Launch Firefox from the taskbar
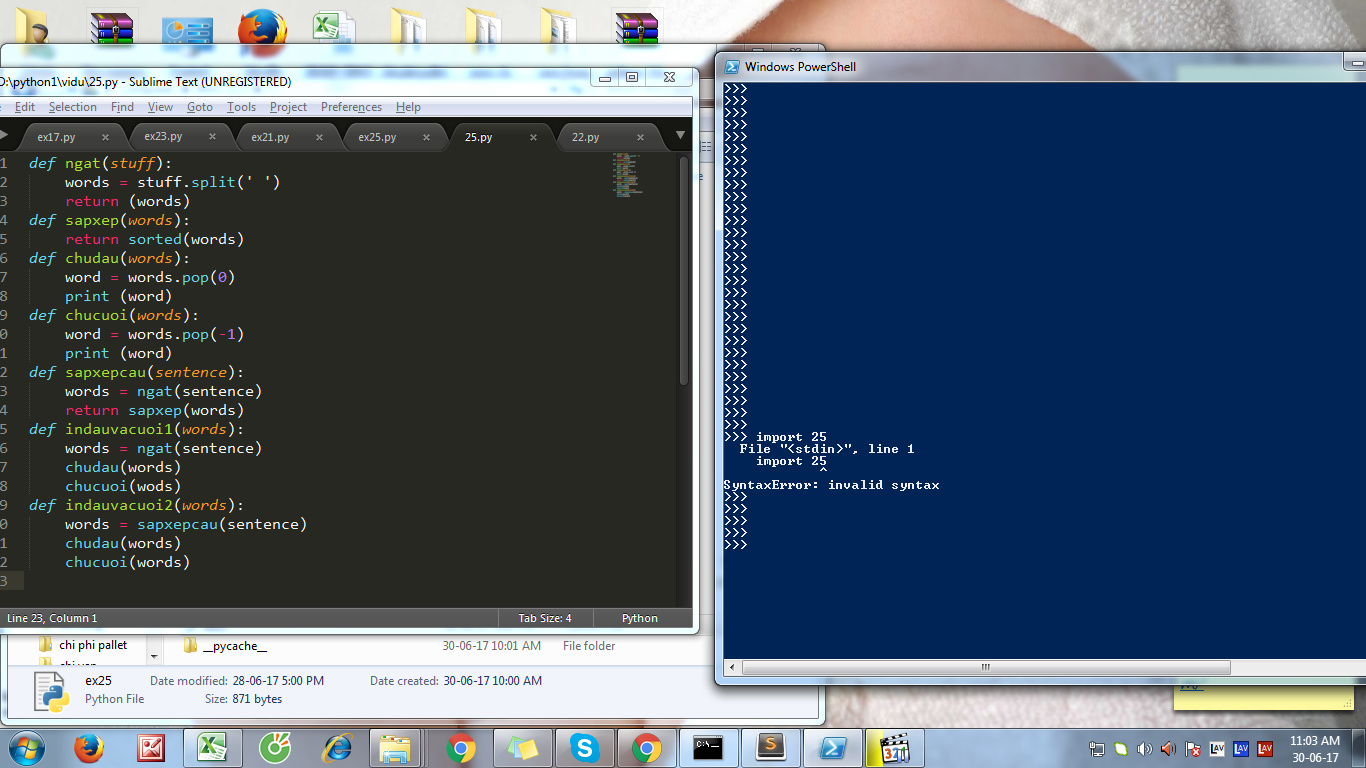This screenshot has height=768, width=1366. [x=88, y=747]
